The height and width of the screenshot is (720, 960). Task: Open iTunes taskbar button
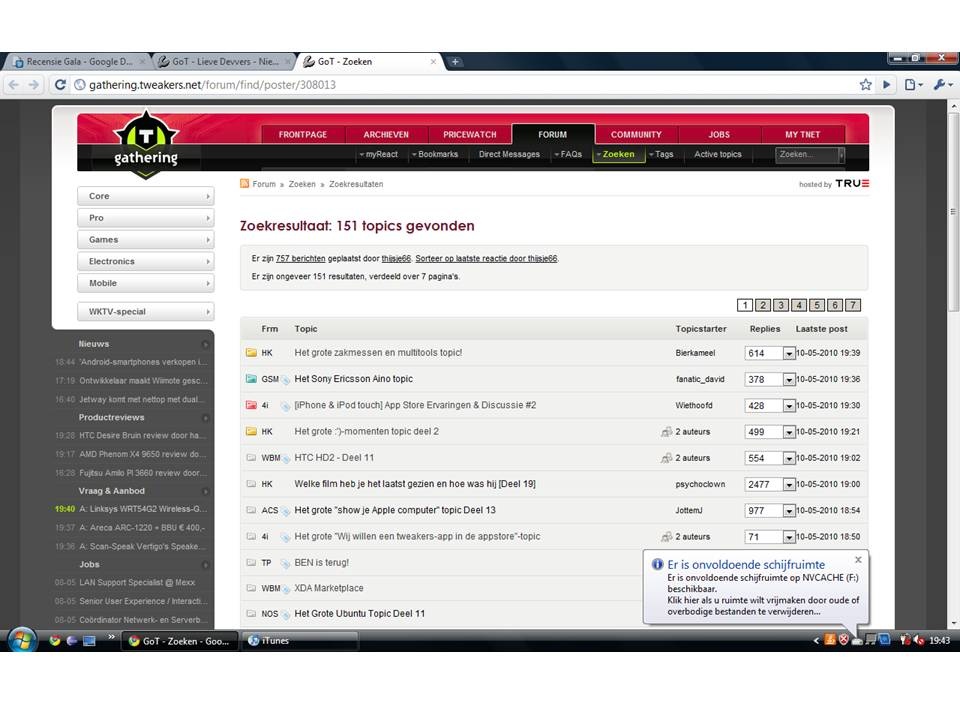pos(301,640)
